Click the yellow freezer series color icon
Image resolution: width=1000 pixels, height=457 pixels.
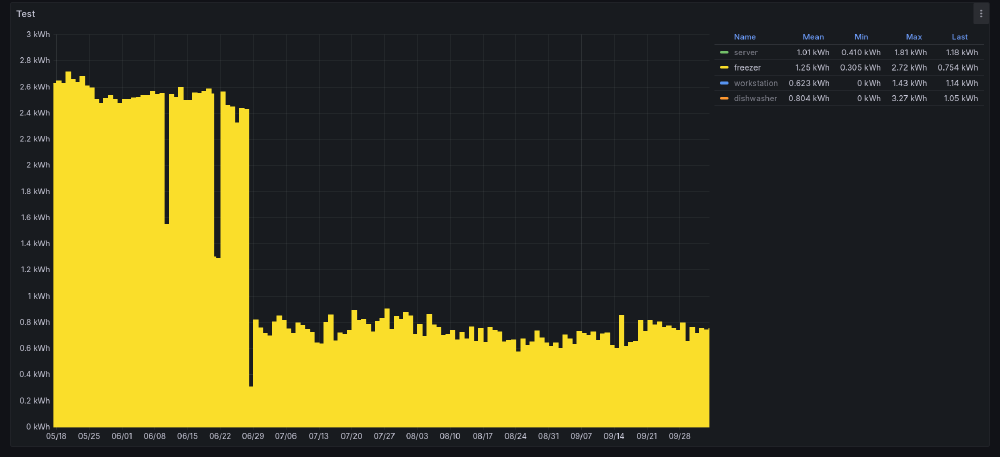[723, 68]
